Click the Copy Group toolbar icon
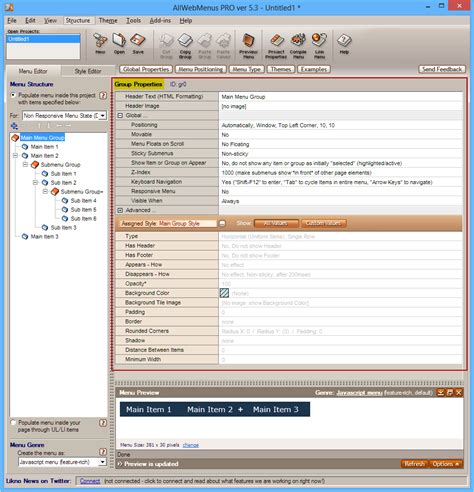This screenshot has width=474, height=492. click(x=185, y=46)
